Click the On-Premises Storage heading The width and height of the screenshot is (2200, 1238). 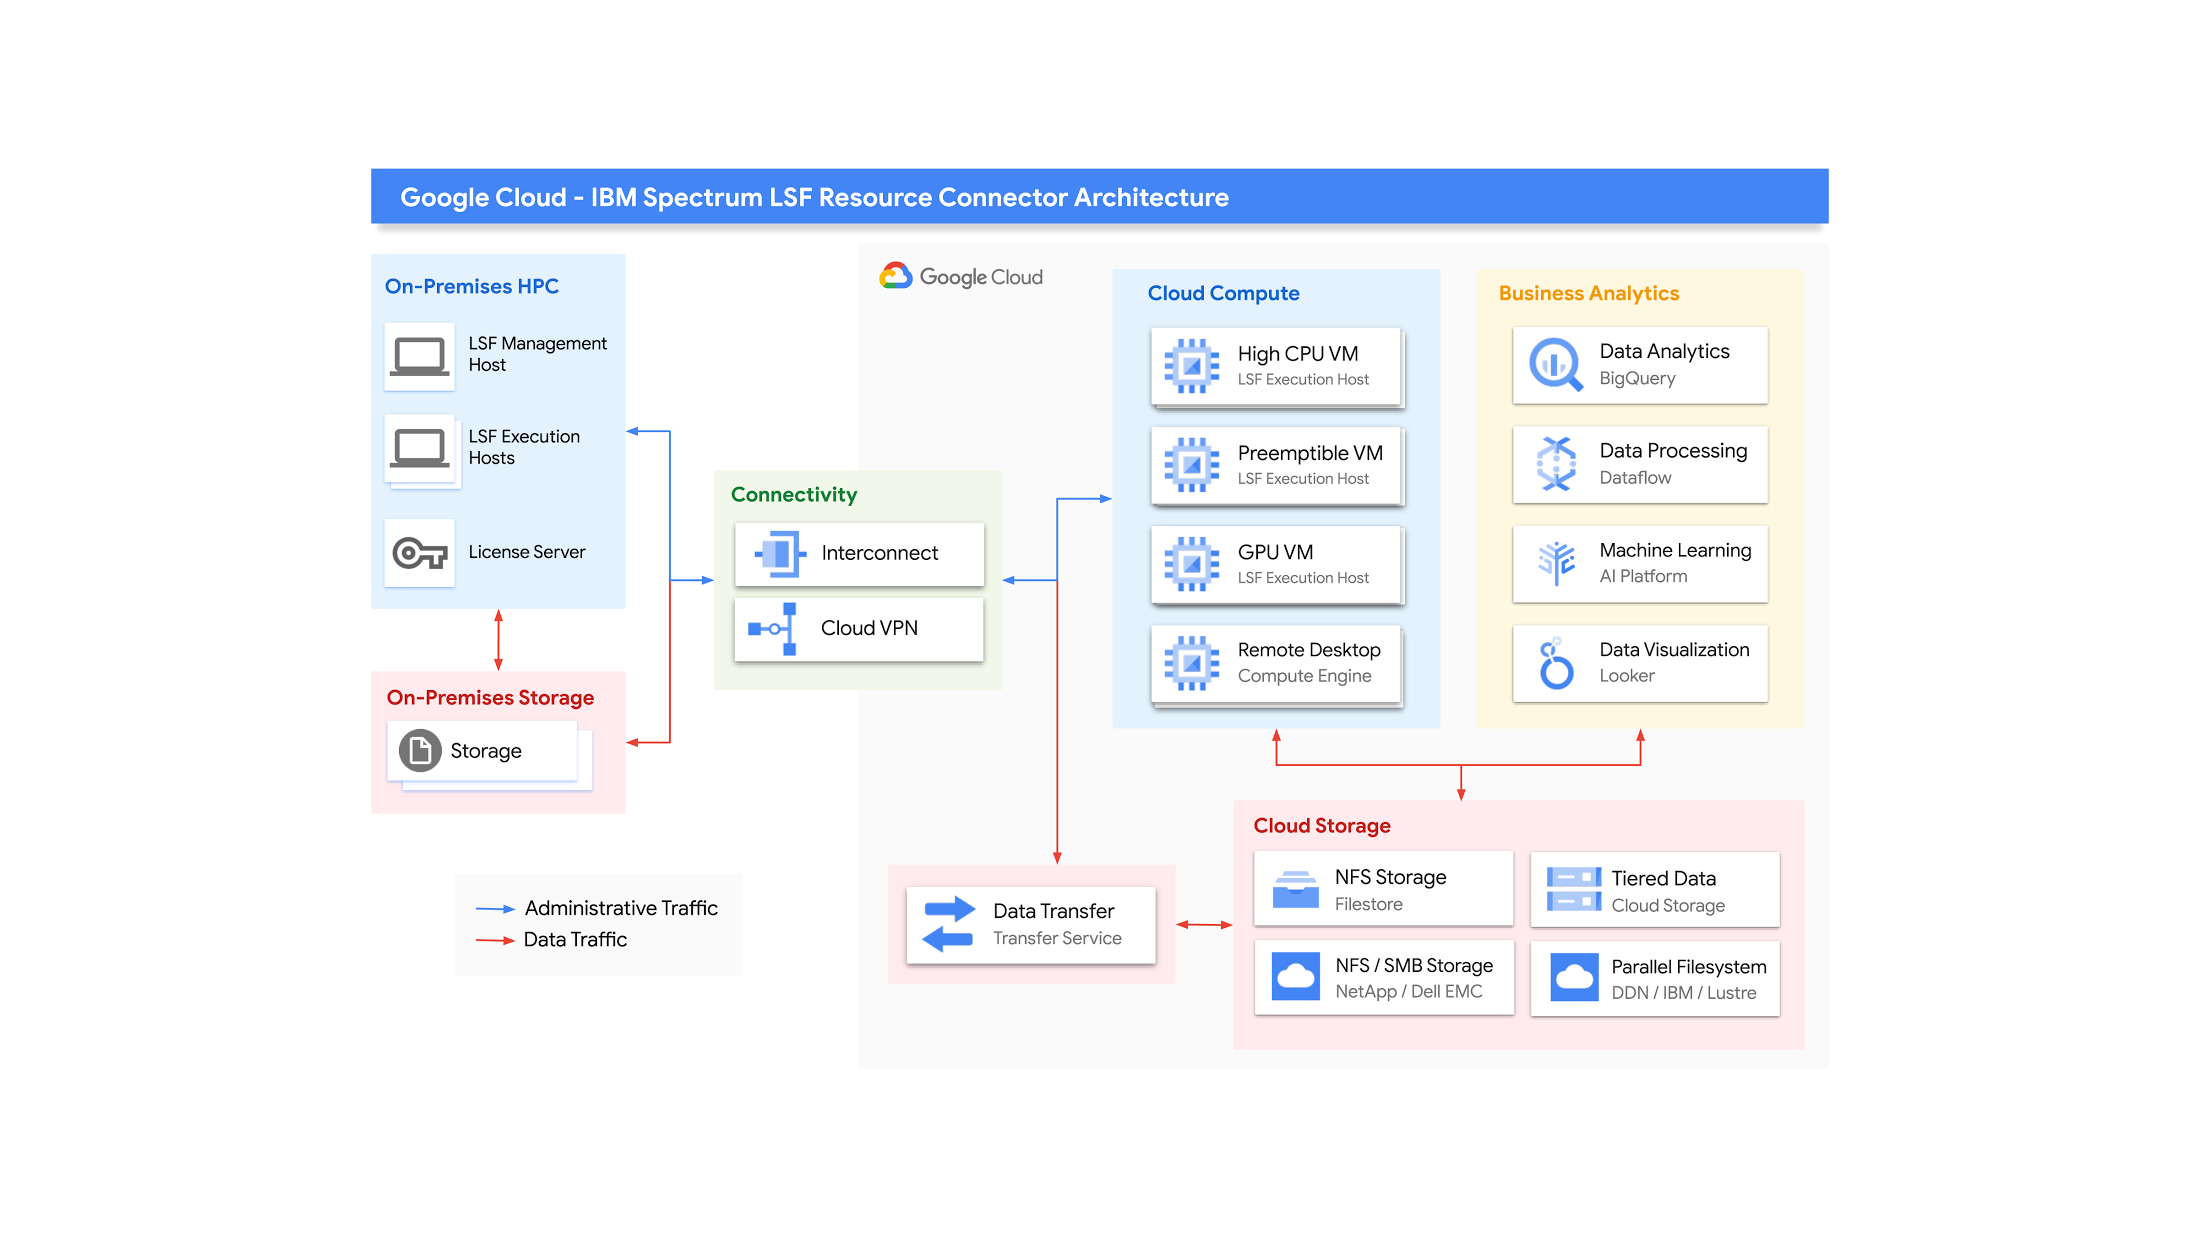490,697
